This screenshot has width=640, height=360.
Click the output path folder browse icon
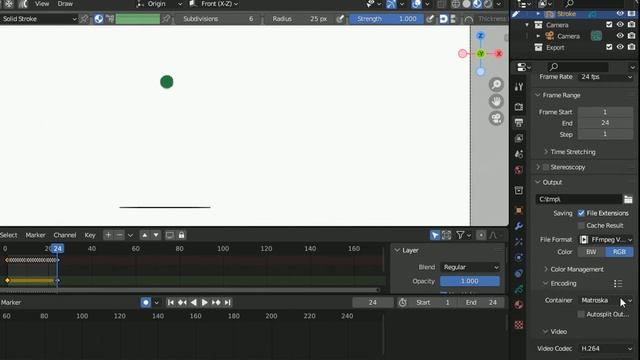point(628,199)
